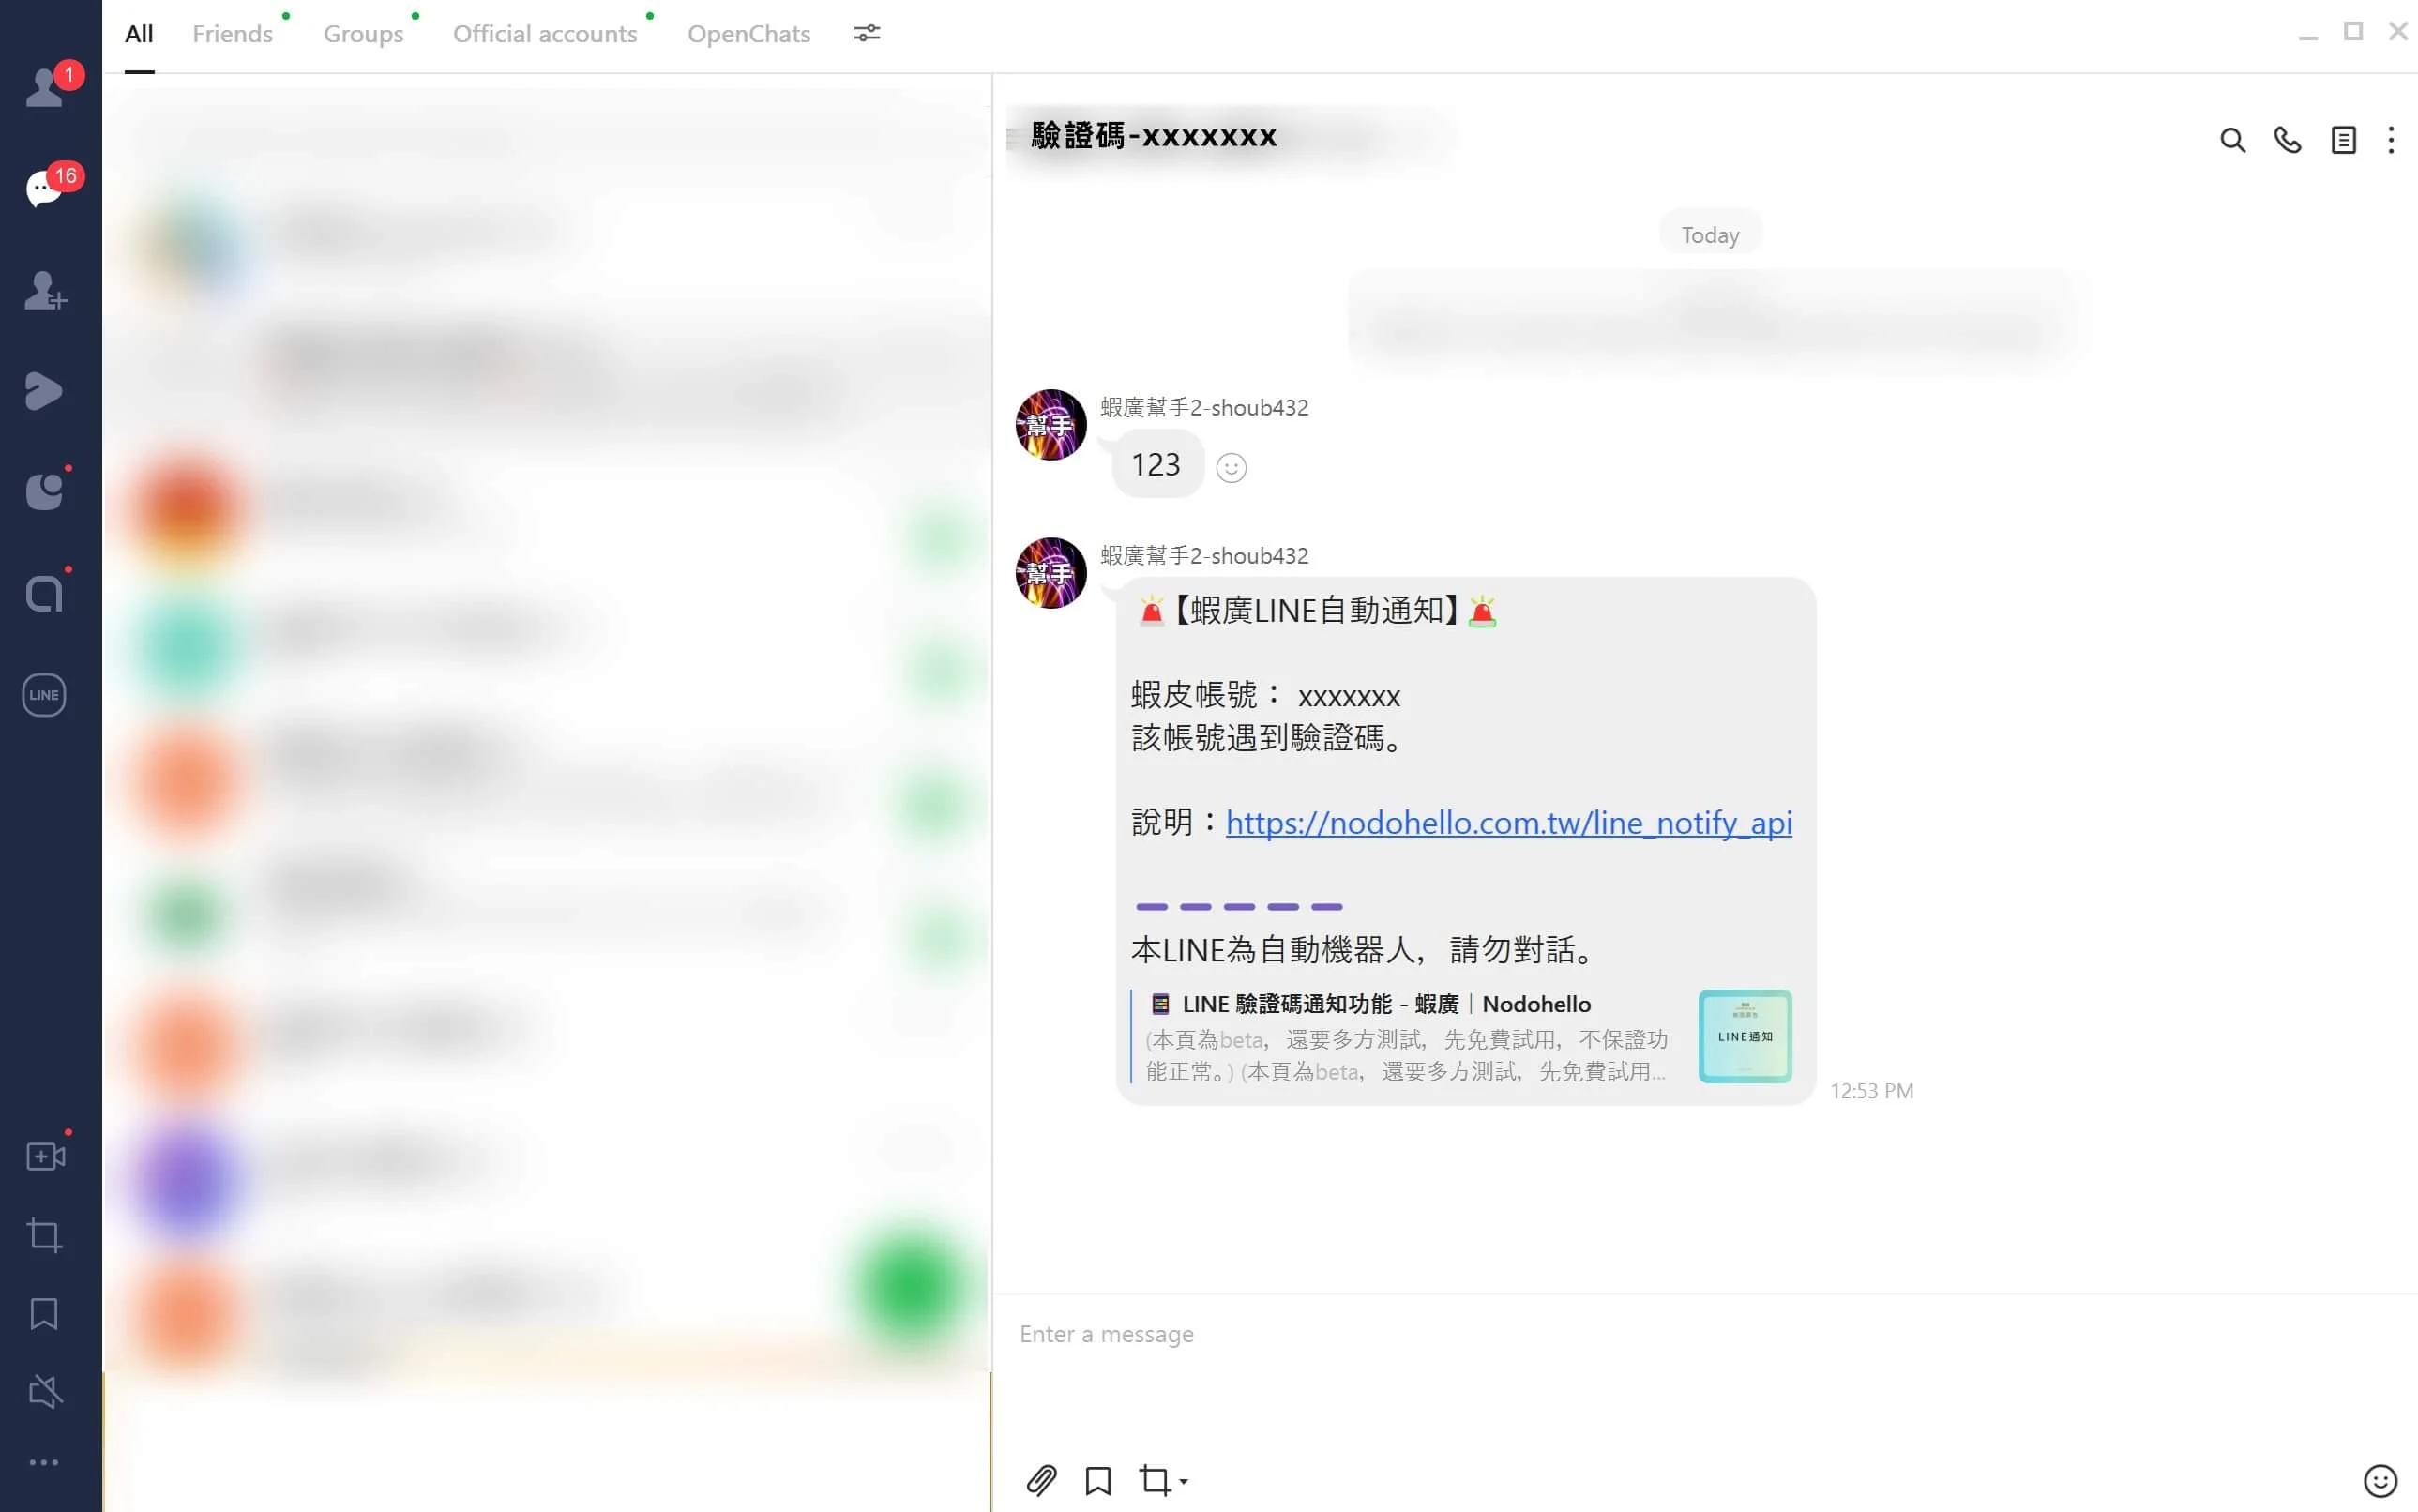Open the fifth sidebar icon with red dot

(44, 491)
